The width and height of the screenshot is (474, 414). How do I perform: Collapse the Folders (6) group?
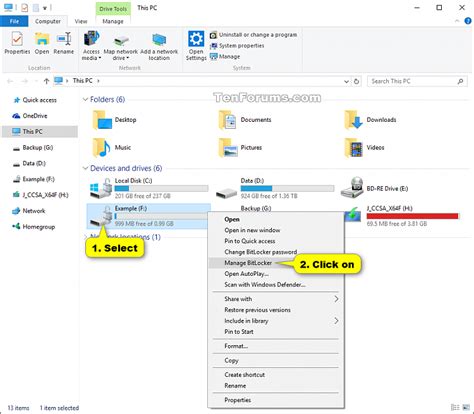pos(85,99)
